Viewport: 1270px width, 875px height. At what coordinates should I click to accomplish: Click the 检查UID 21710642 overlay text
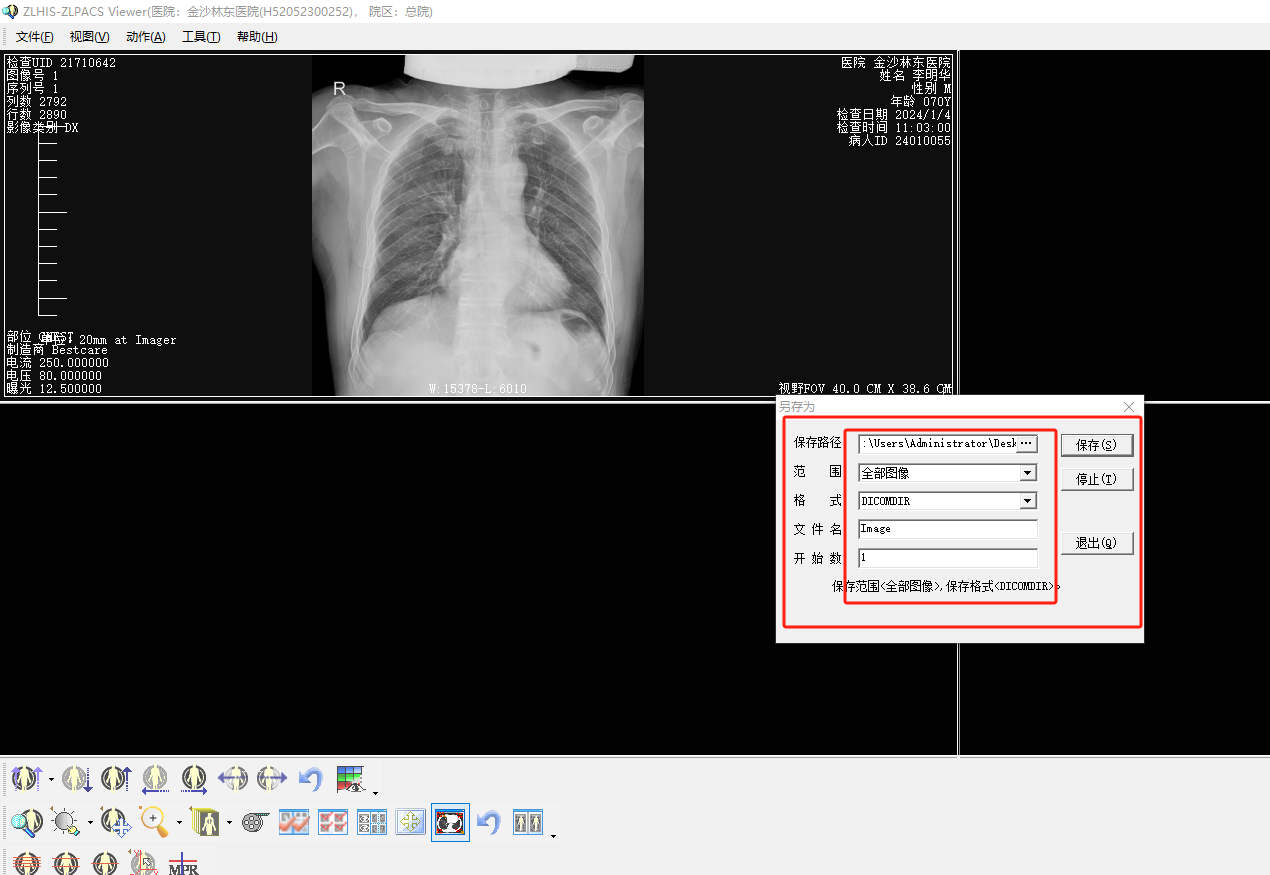click(61, 63)
